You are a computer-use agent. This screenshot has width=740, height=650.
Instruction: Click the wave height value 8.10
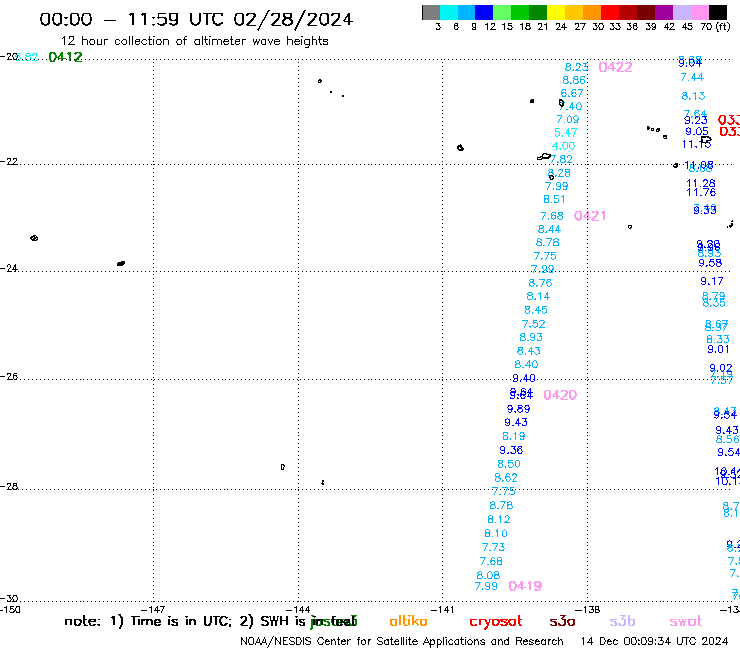(x=496, y=533)
